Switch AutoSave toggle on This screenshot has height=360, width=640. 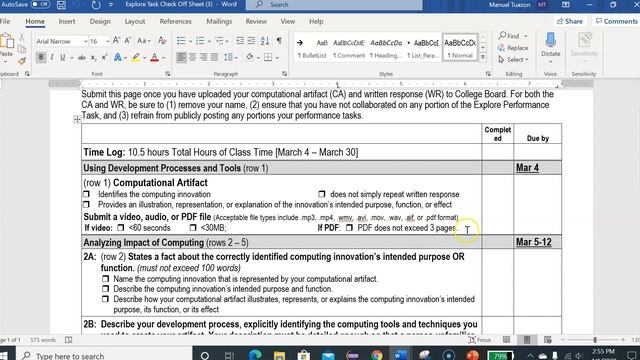tap(40, 4)
